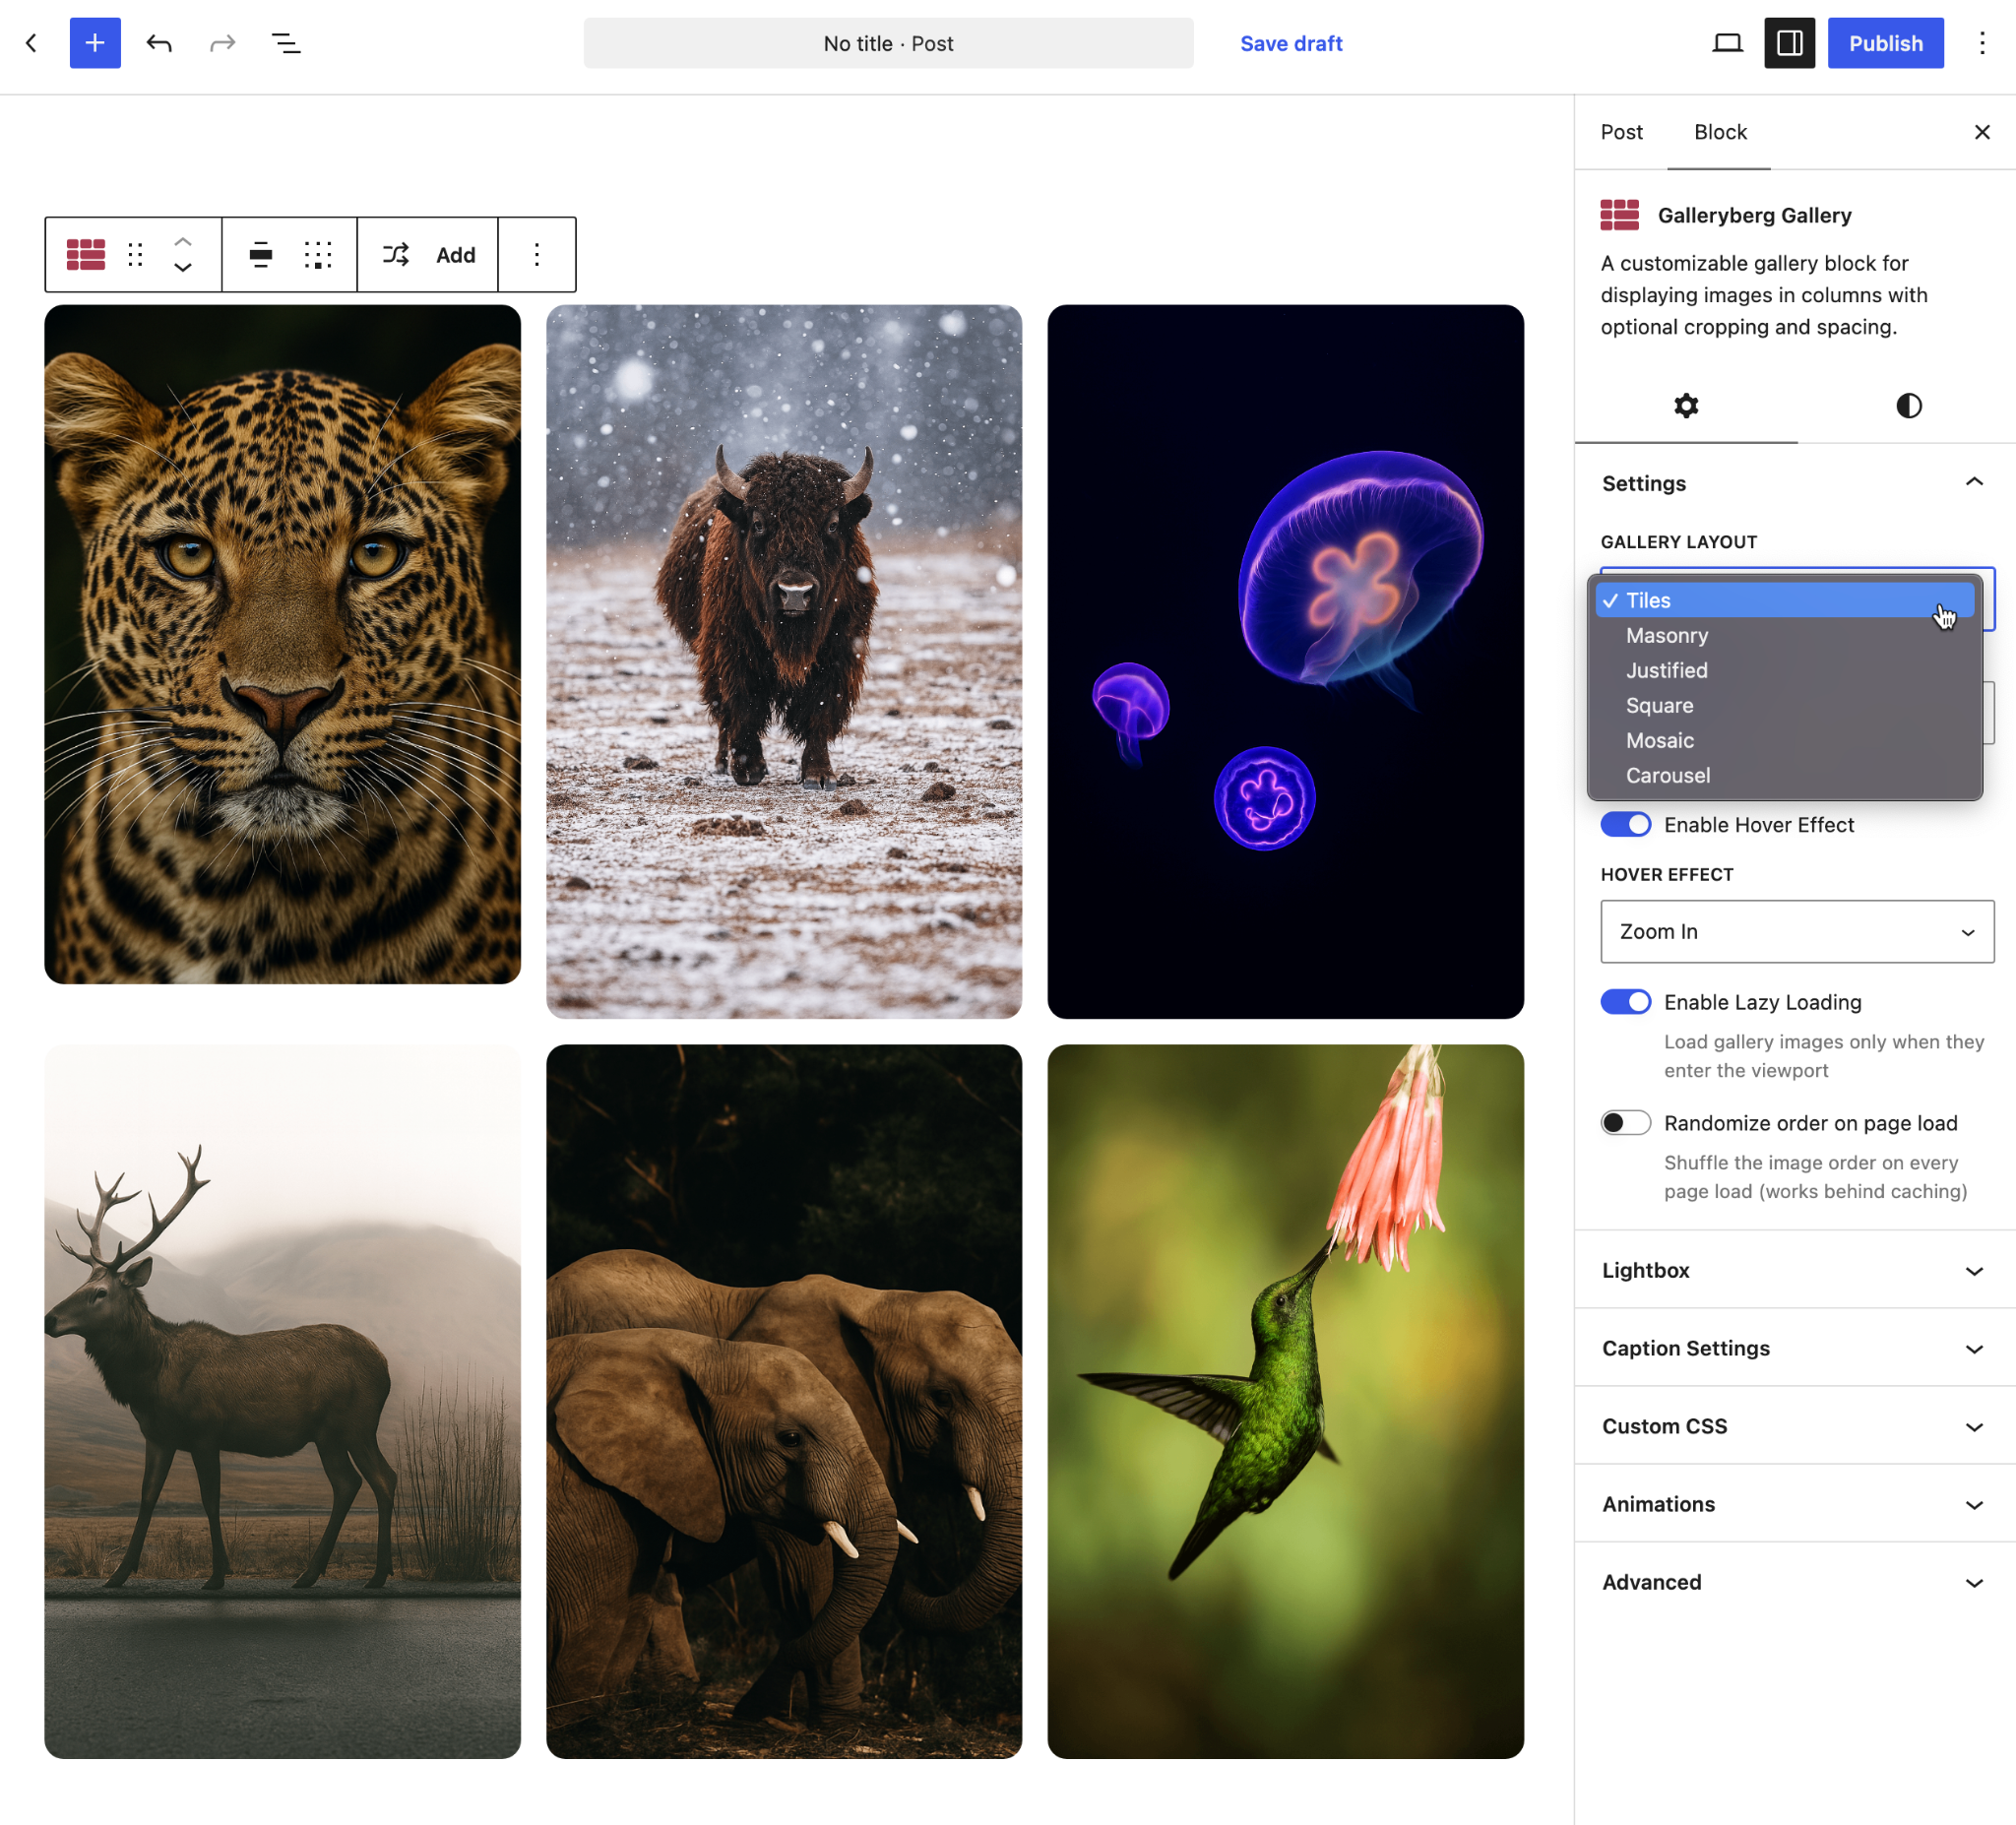Select Carousel layout option
The width and height of the screenshot is (2016, 1825).
(x=1785, y=775)
